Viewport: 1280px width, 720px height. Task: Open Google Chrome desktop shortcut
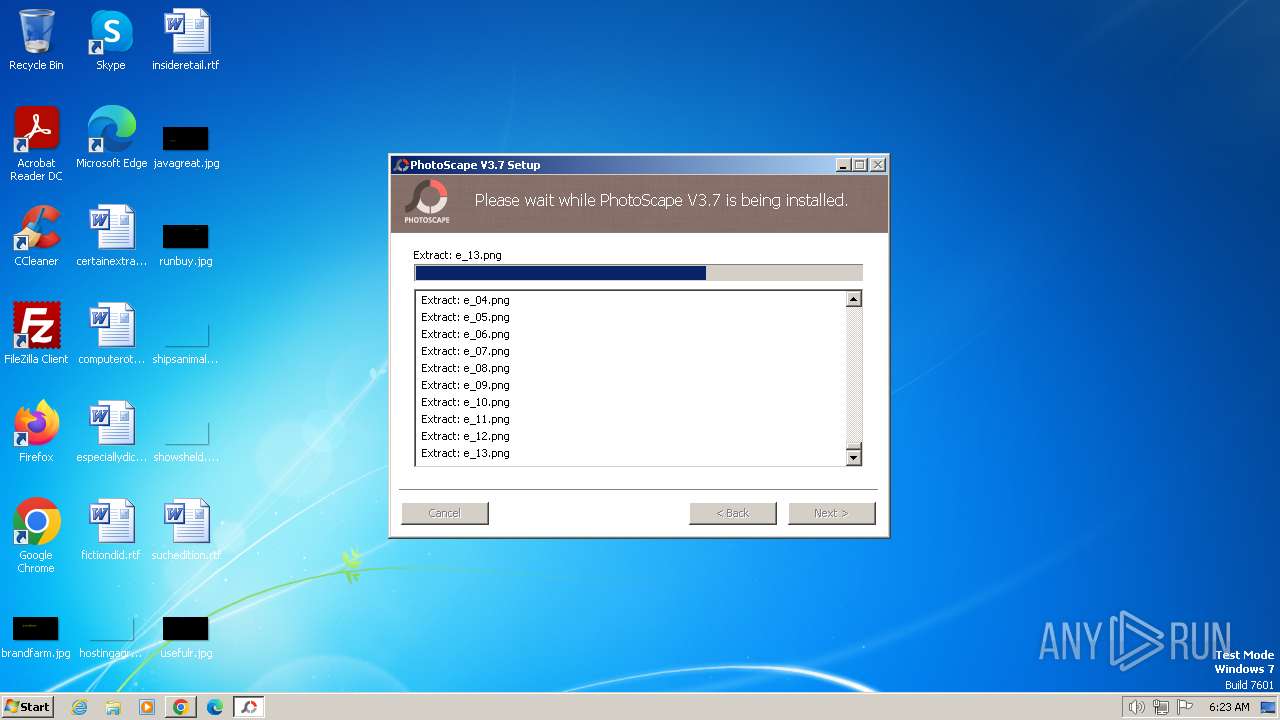[36, 535]
